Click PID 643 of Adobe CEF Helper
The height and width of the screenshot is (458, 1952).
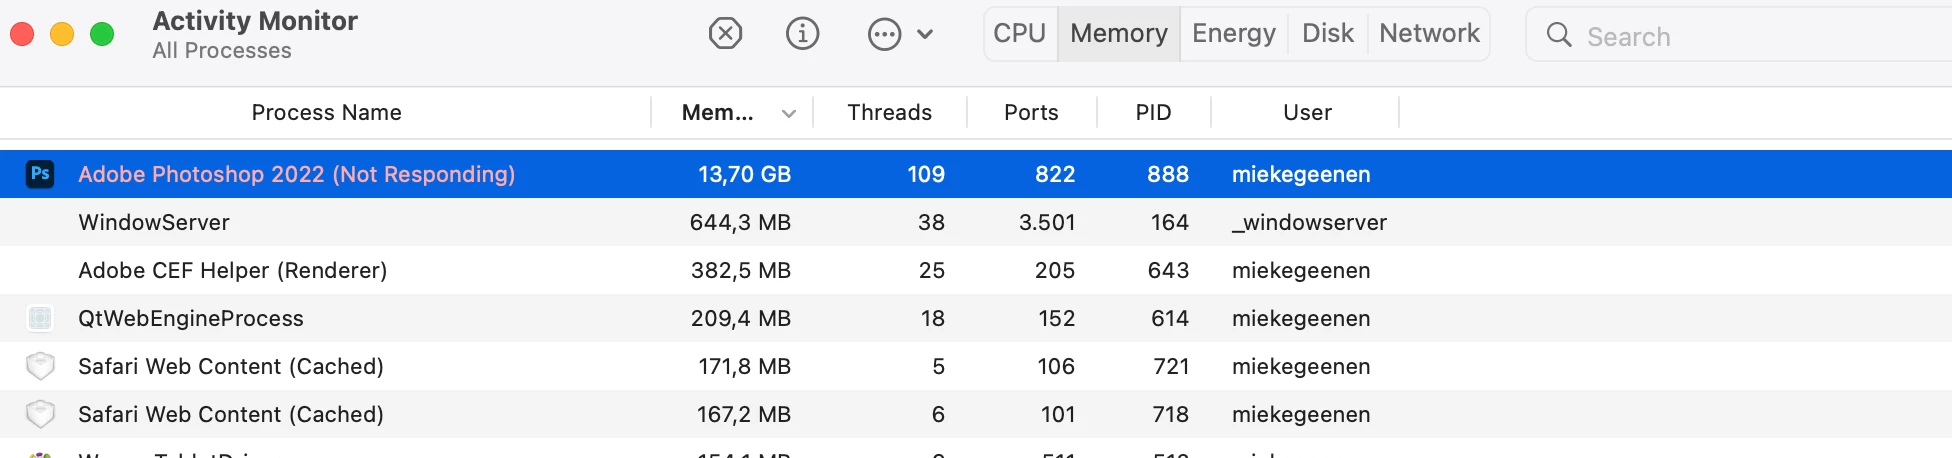1169,270
